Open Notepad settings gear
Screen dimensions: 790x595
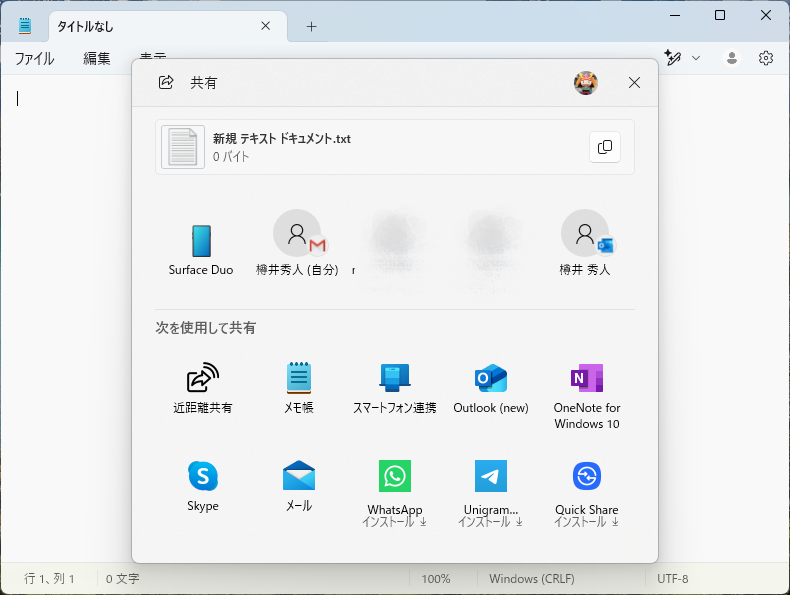coord(766,58)
